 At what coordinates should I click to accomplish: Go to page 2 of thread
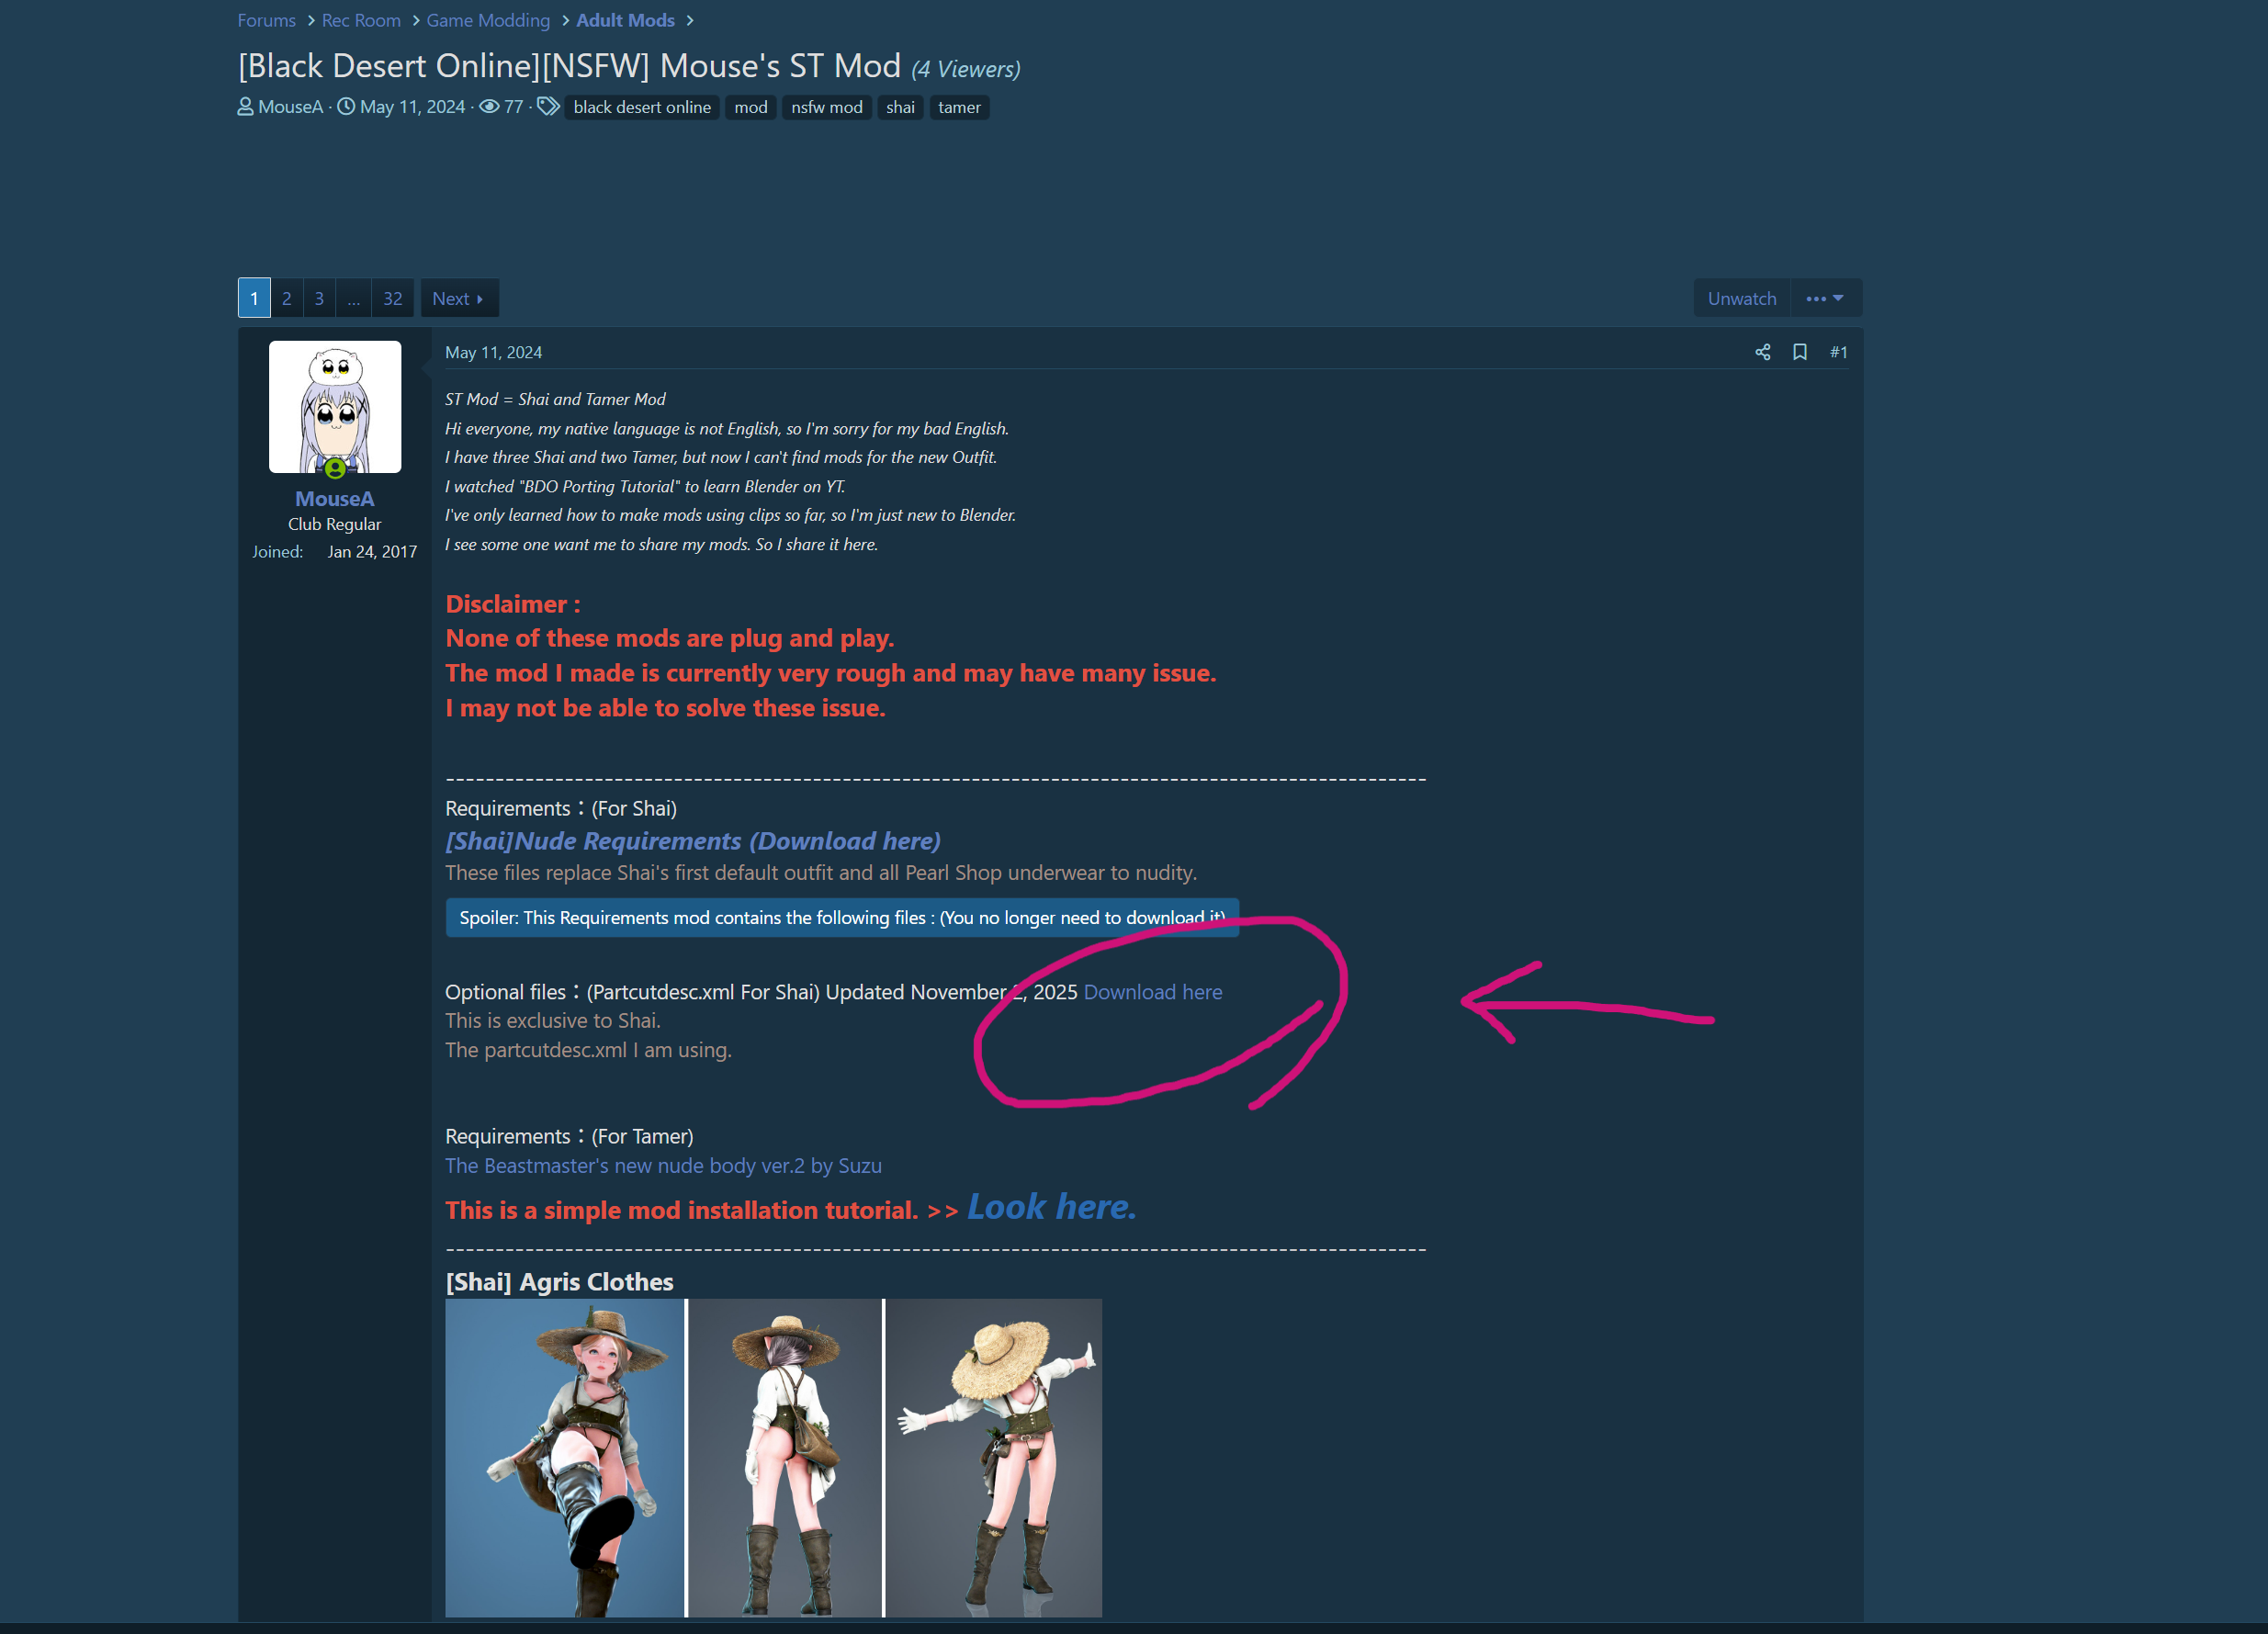(286, 298)
